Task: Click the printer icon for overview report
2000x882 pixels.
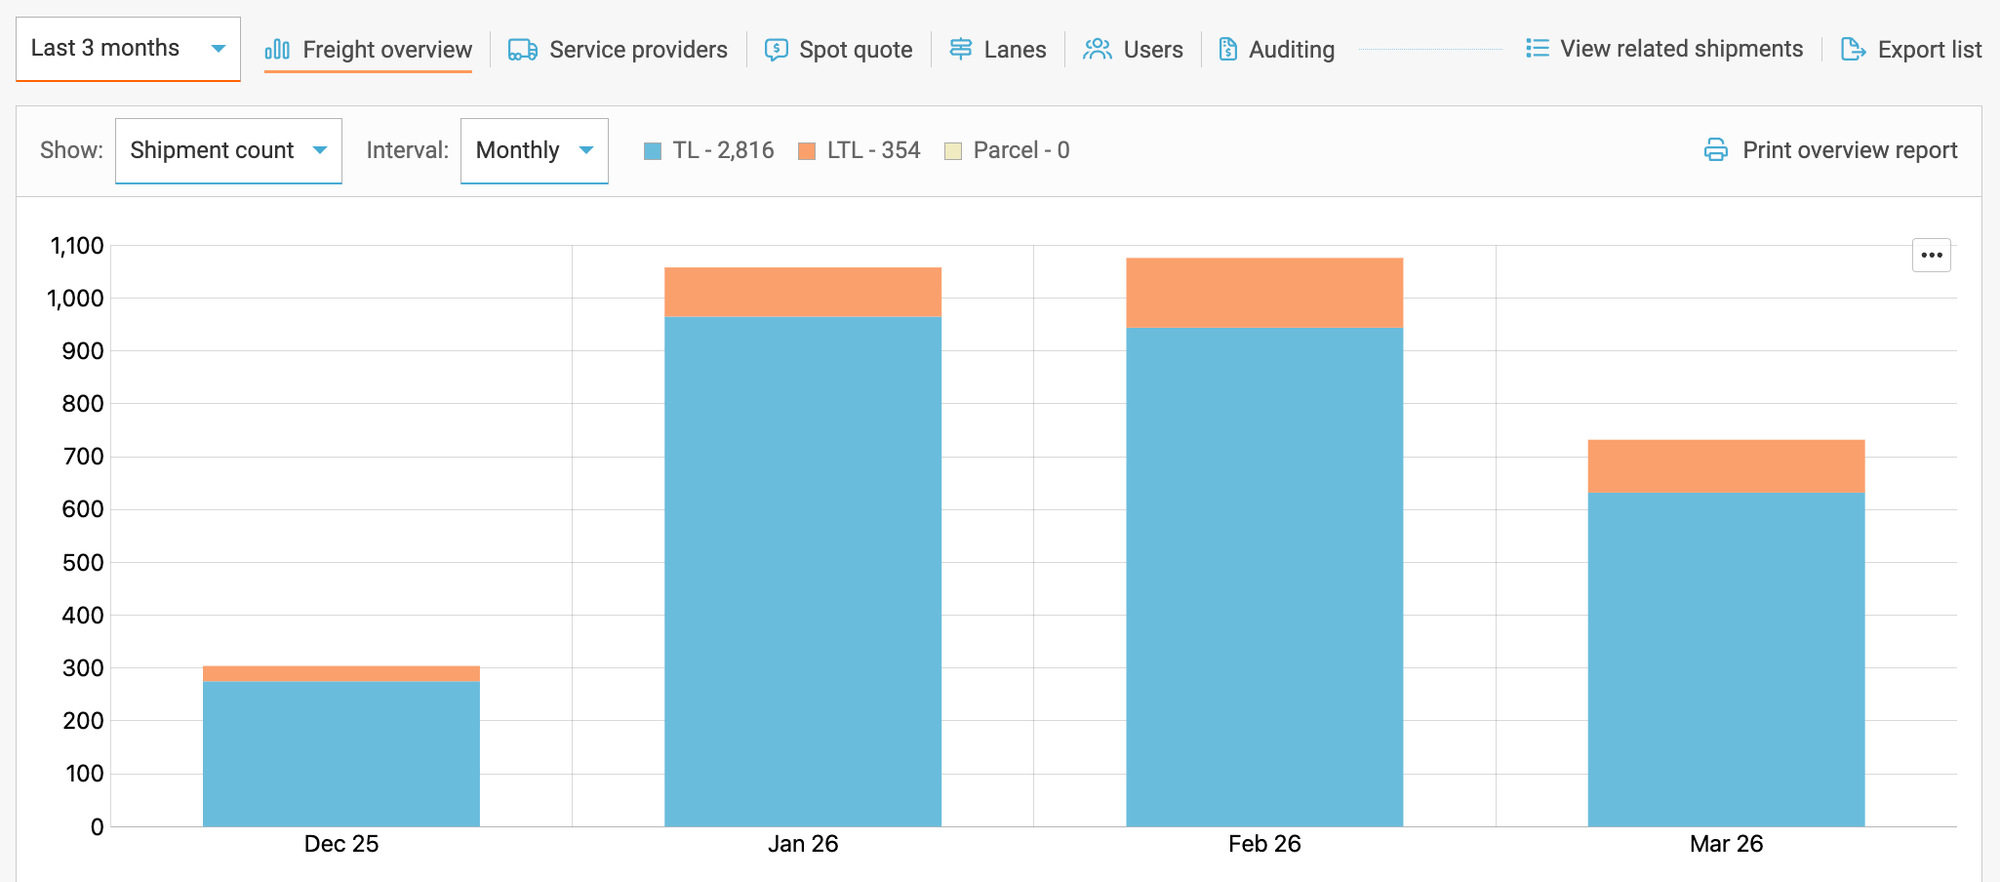Action: (x=1715, y=150)
